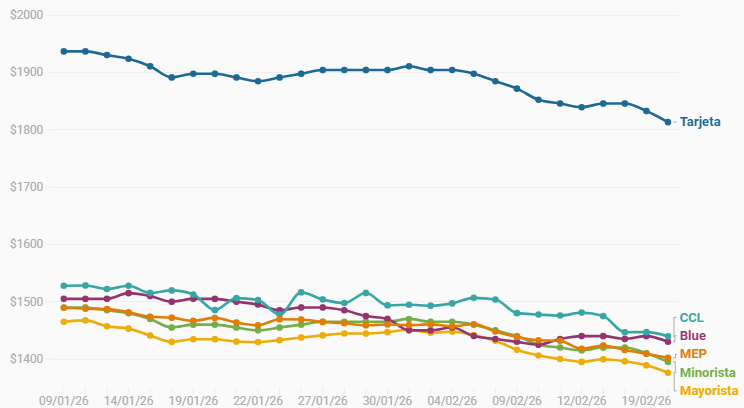Select the MEP legend label

click(692, 354)
